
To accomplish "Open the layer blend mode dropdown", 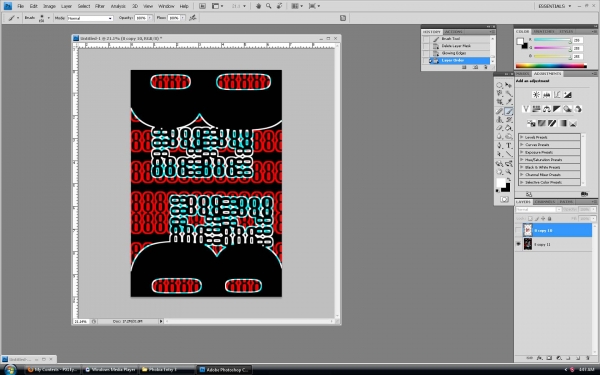I will (538, 209).
